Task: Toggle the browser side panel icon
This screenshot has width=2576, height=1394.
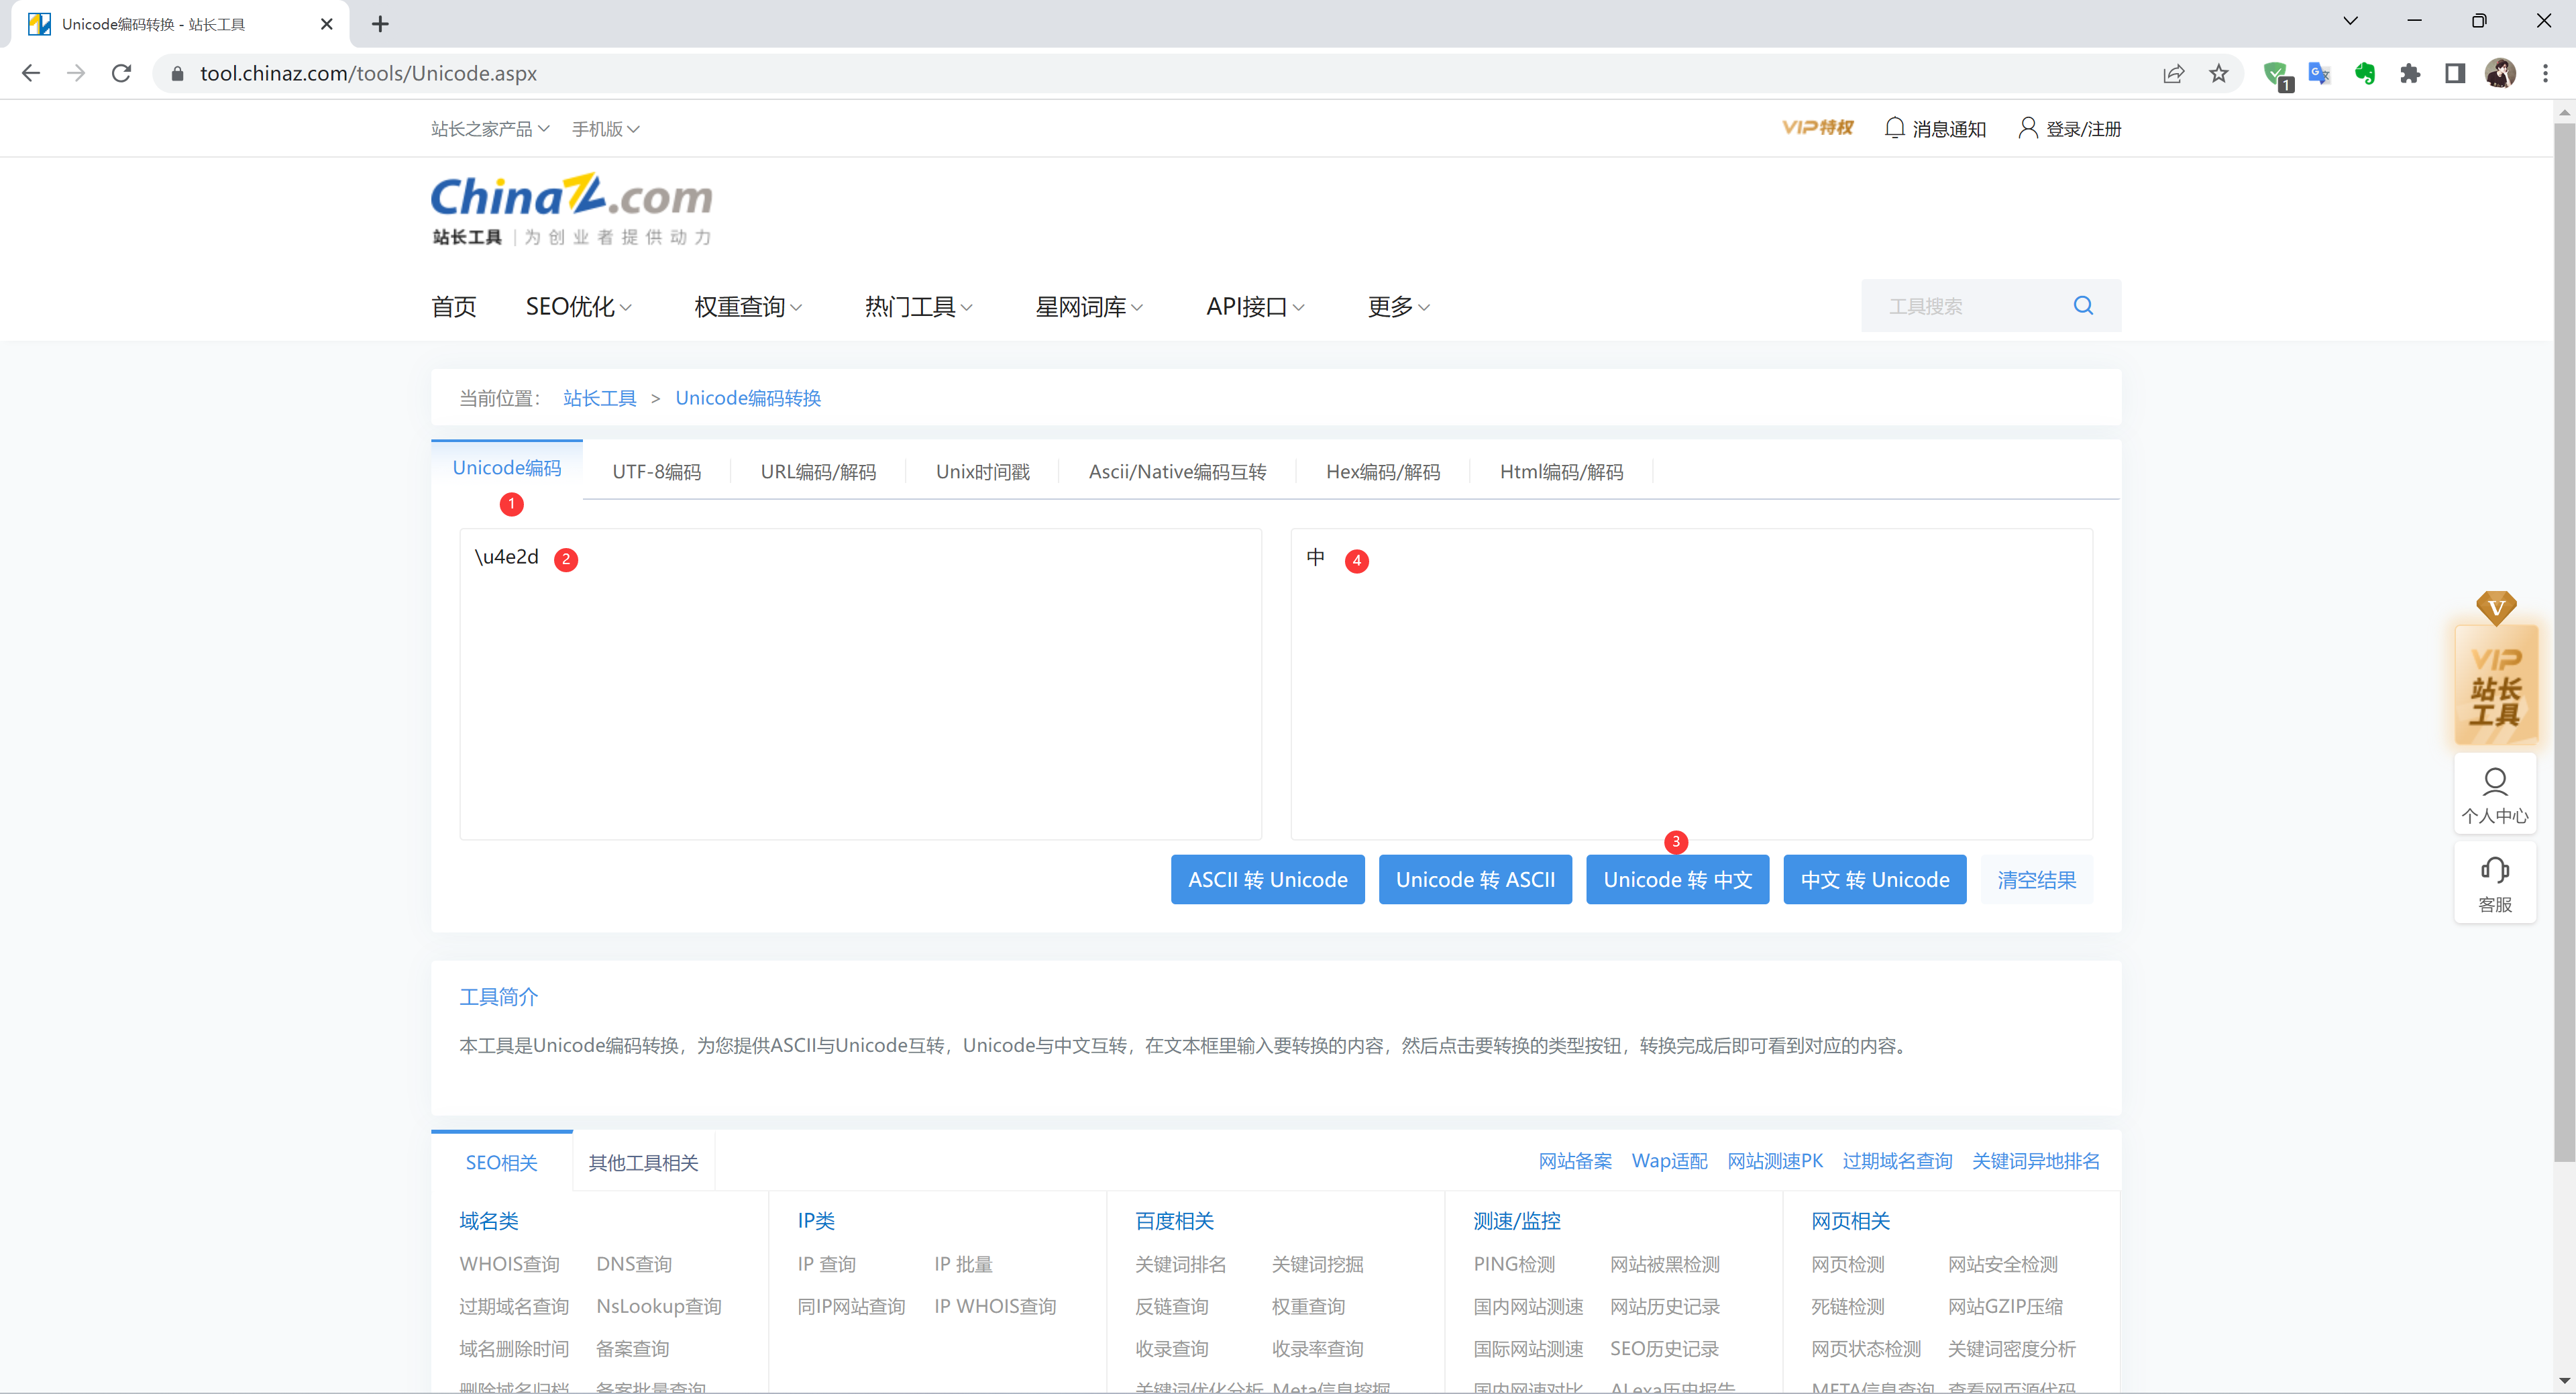Action: 2455,73
